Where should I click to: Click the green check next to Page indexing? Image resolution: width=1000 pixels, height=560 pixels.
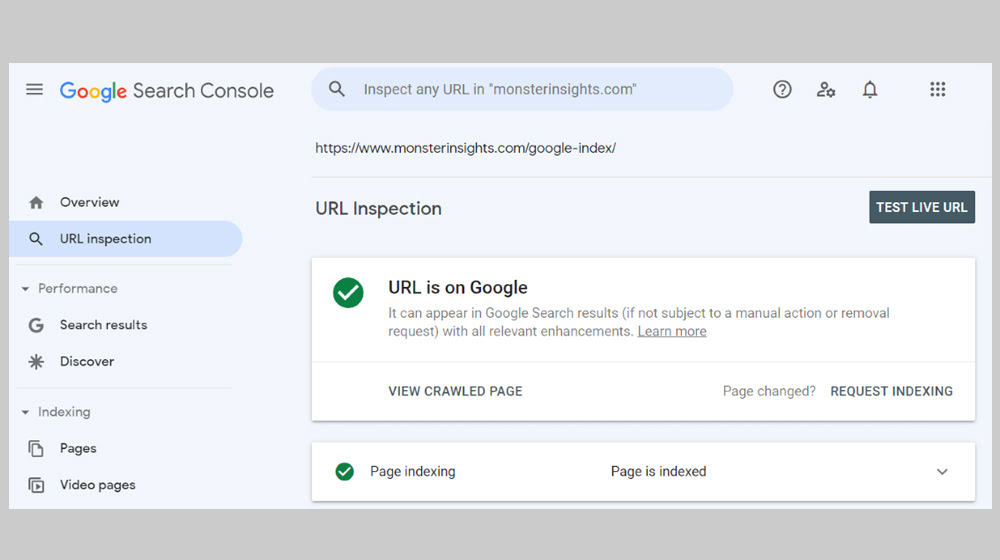tap(344, 471)
